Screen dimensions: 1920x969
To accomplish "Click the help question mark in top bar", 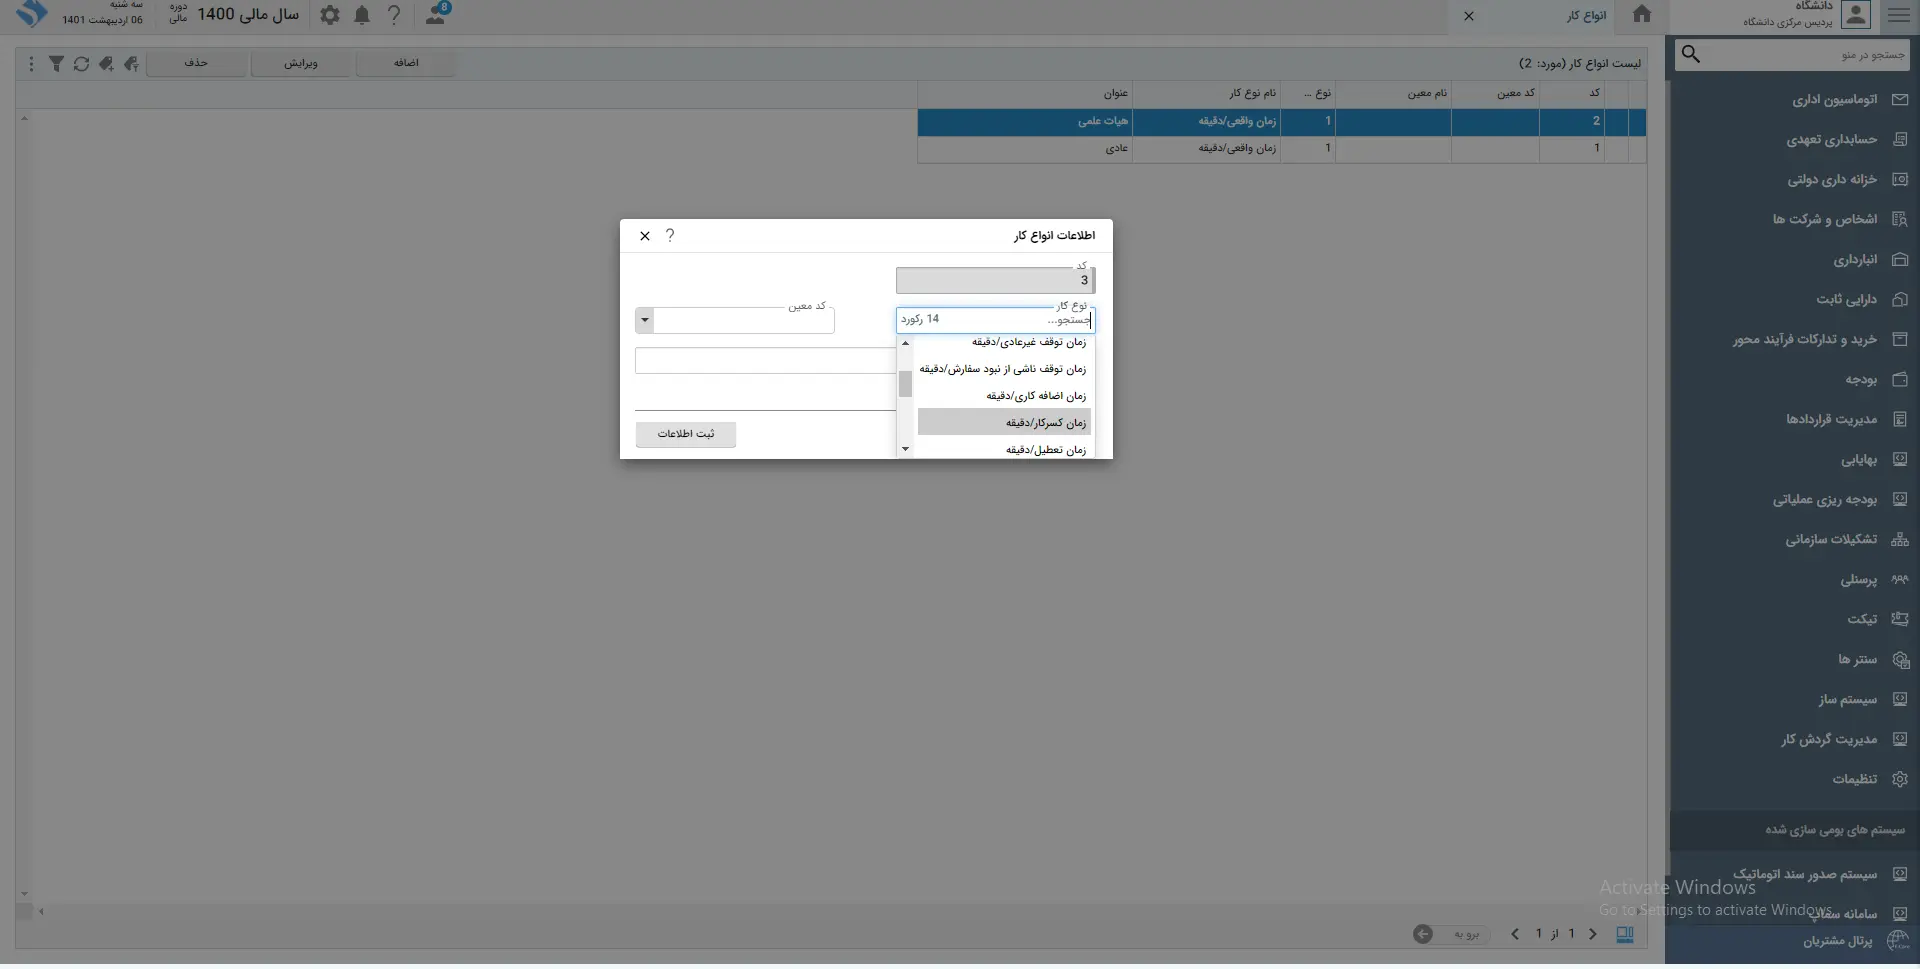I will tap(394, 15).
